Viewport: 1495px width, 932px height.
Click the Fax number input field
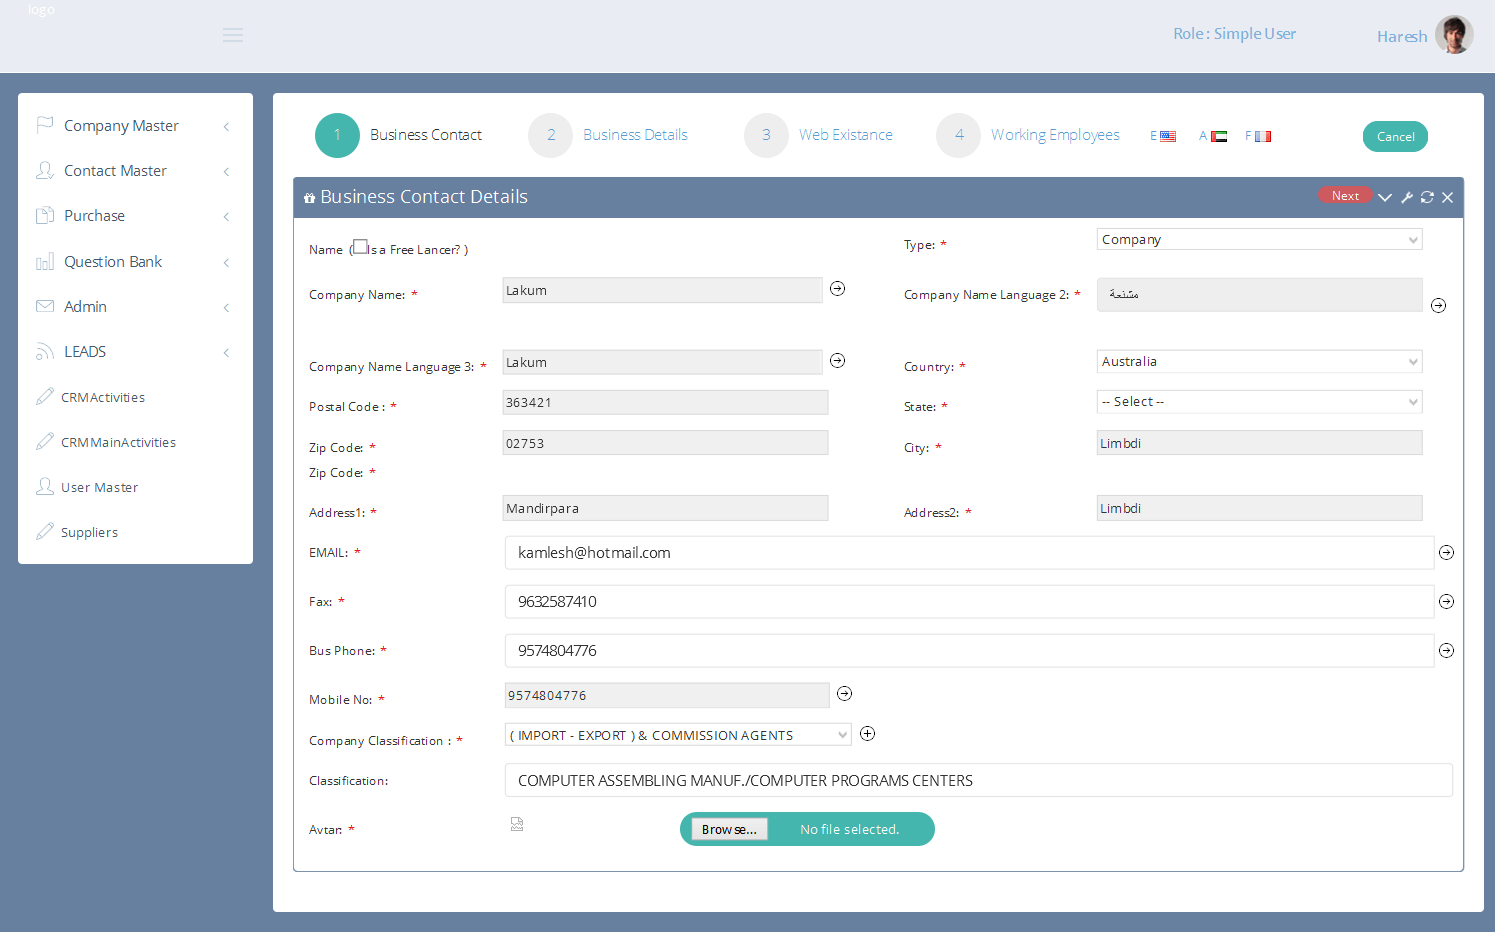pos(969,602)
